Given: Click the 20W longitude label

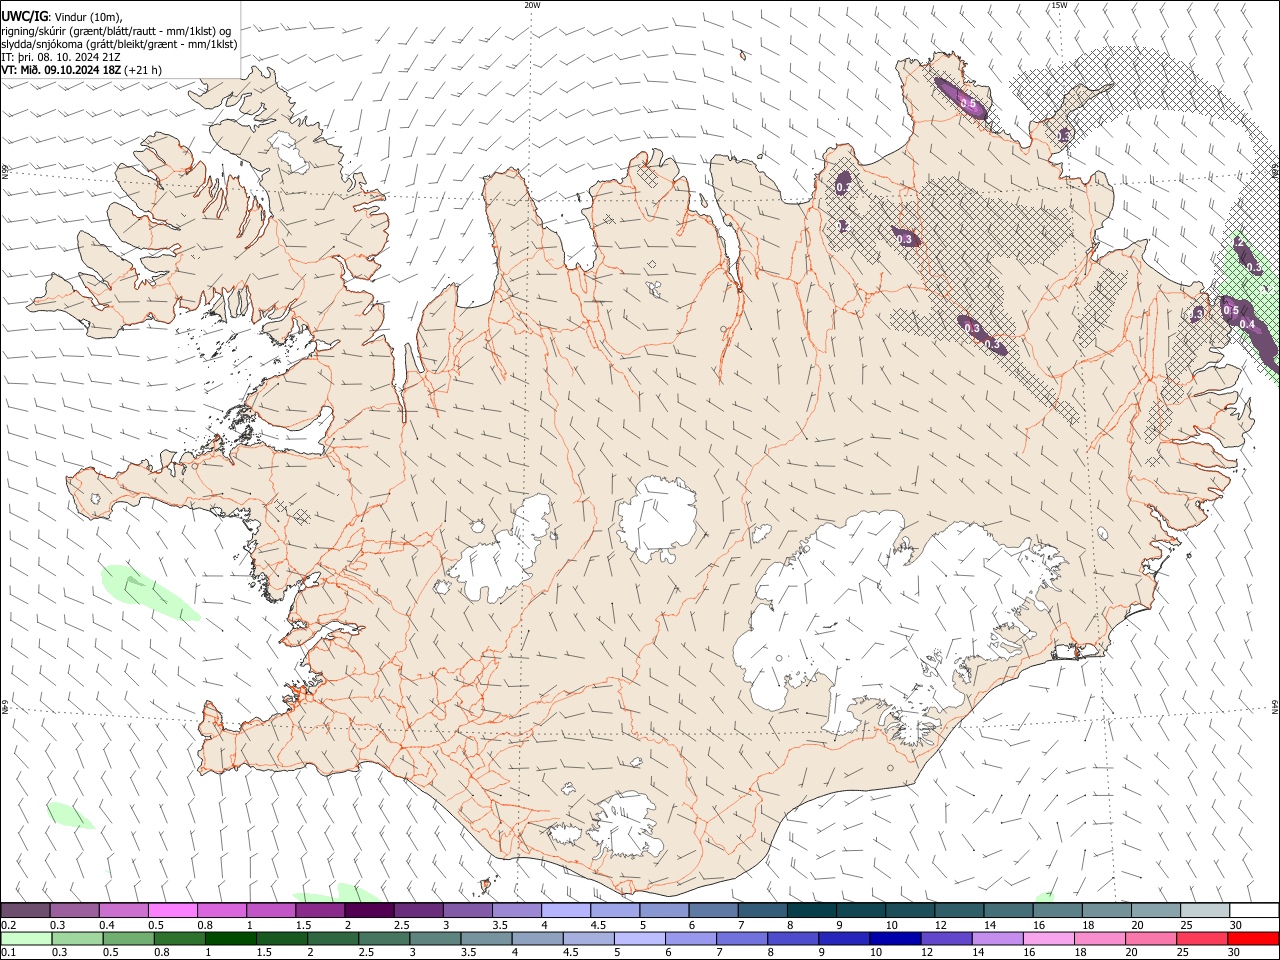Looking at the screenshot, I should [532, 5].
